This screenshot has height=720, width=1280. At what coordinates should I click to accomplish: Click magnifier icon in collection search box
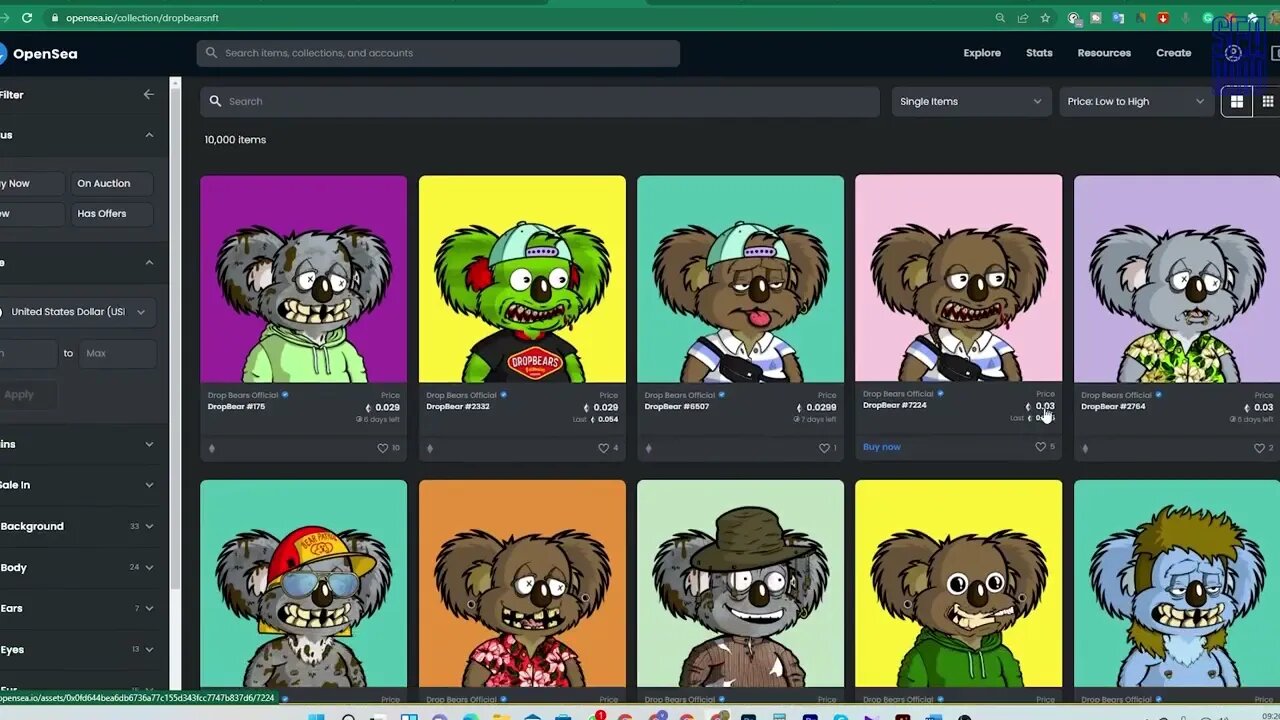215,101
